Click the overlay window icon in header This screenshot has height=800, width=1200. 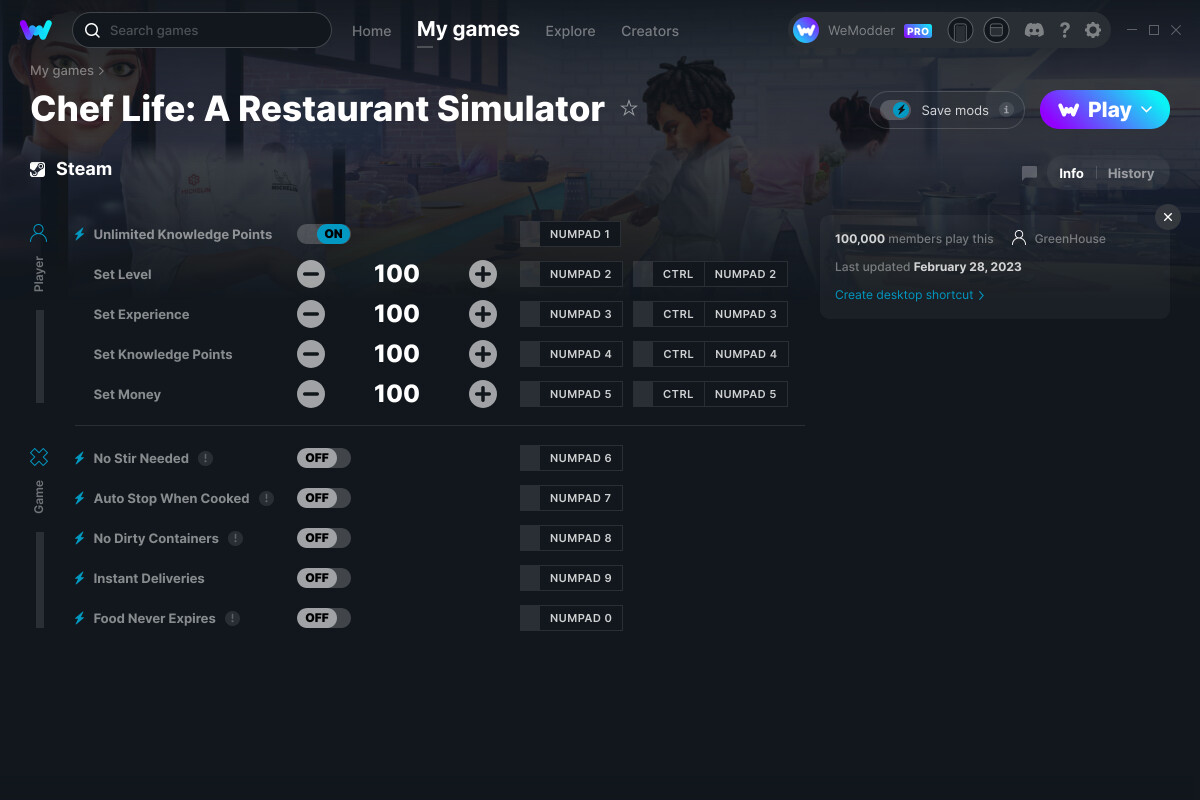pos(996,30)
